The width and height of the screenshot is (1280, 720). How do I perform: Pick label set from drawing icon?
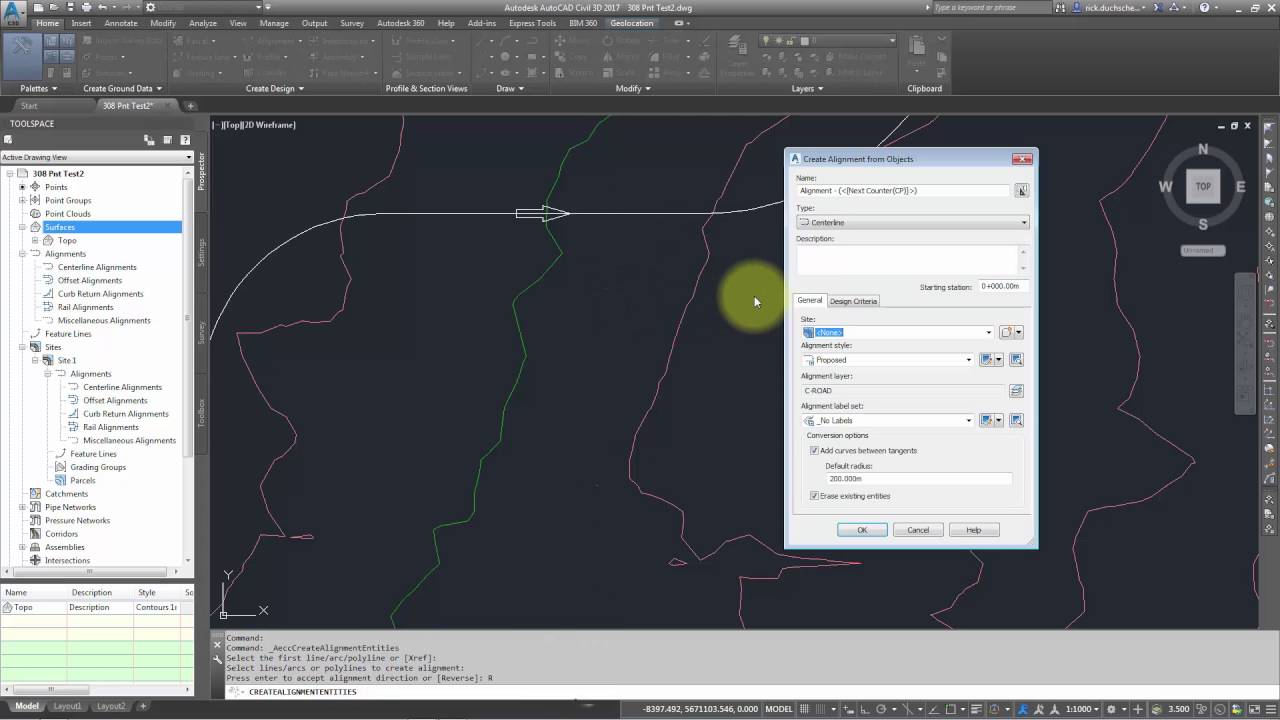click(x=1016, y=421)
